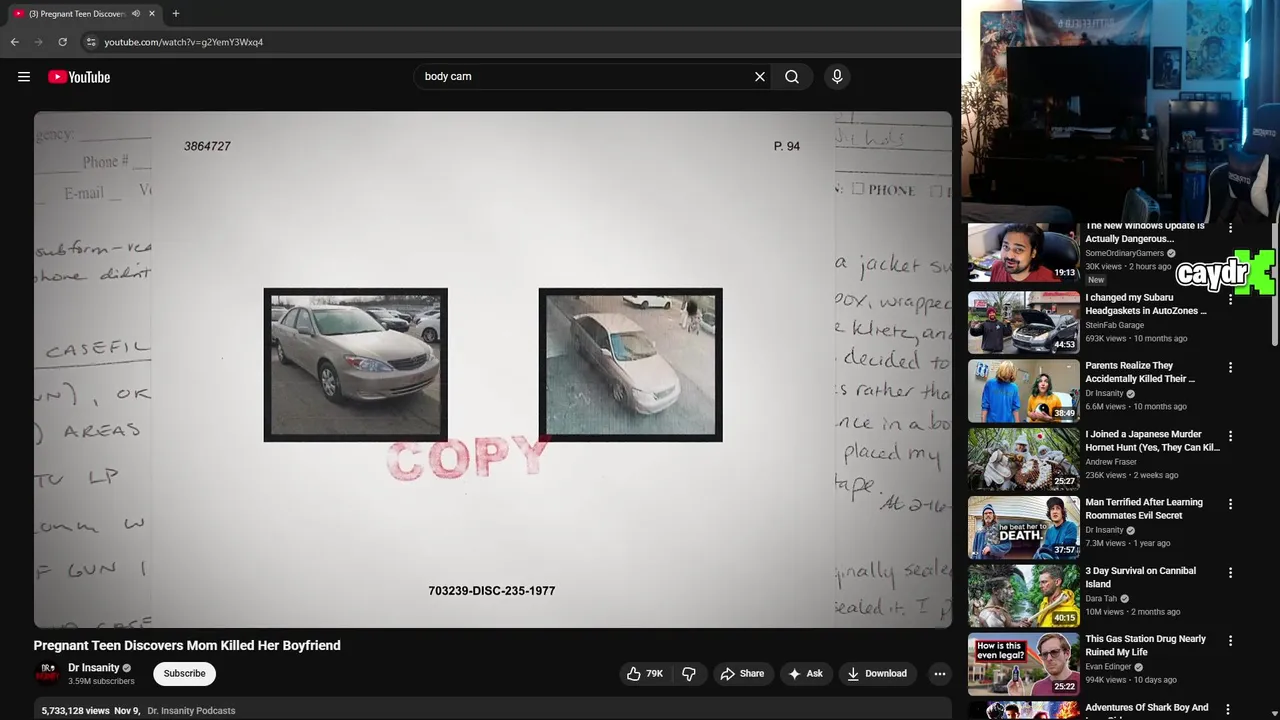Open options for 'Parents Realize They' video
Screen dimensions: 1280x720
click(x=1231, y=367)
